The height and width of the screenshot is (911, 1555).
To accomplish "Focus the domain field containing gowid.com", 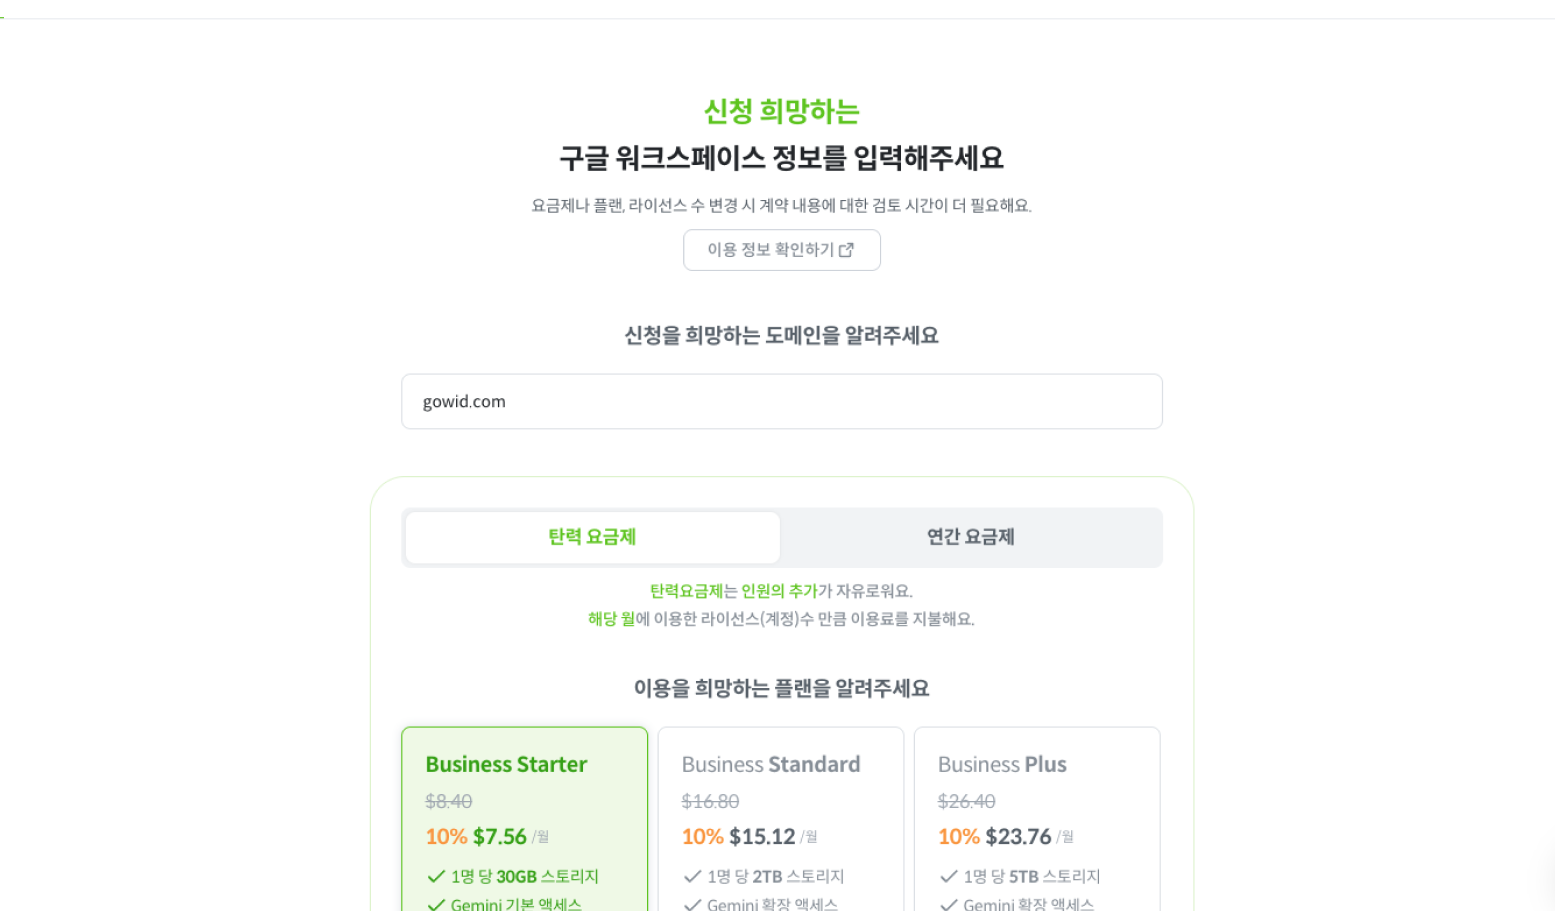I will click(x=781, y=402).
